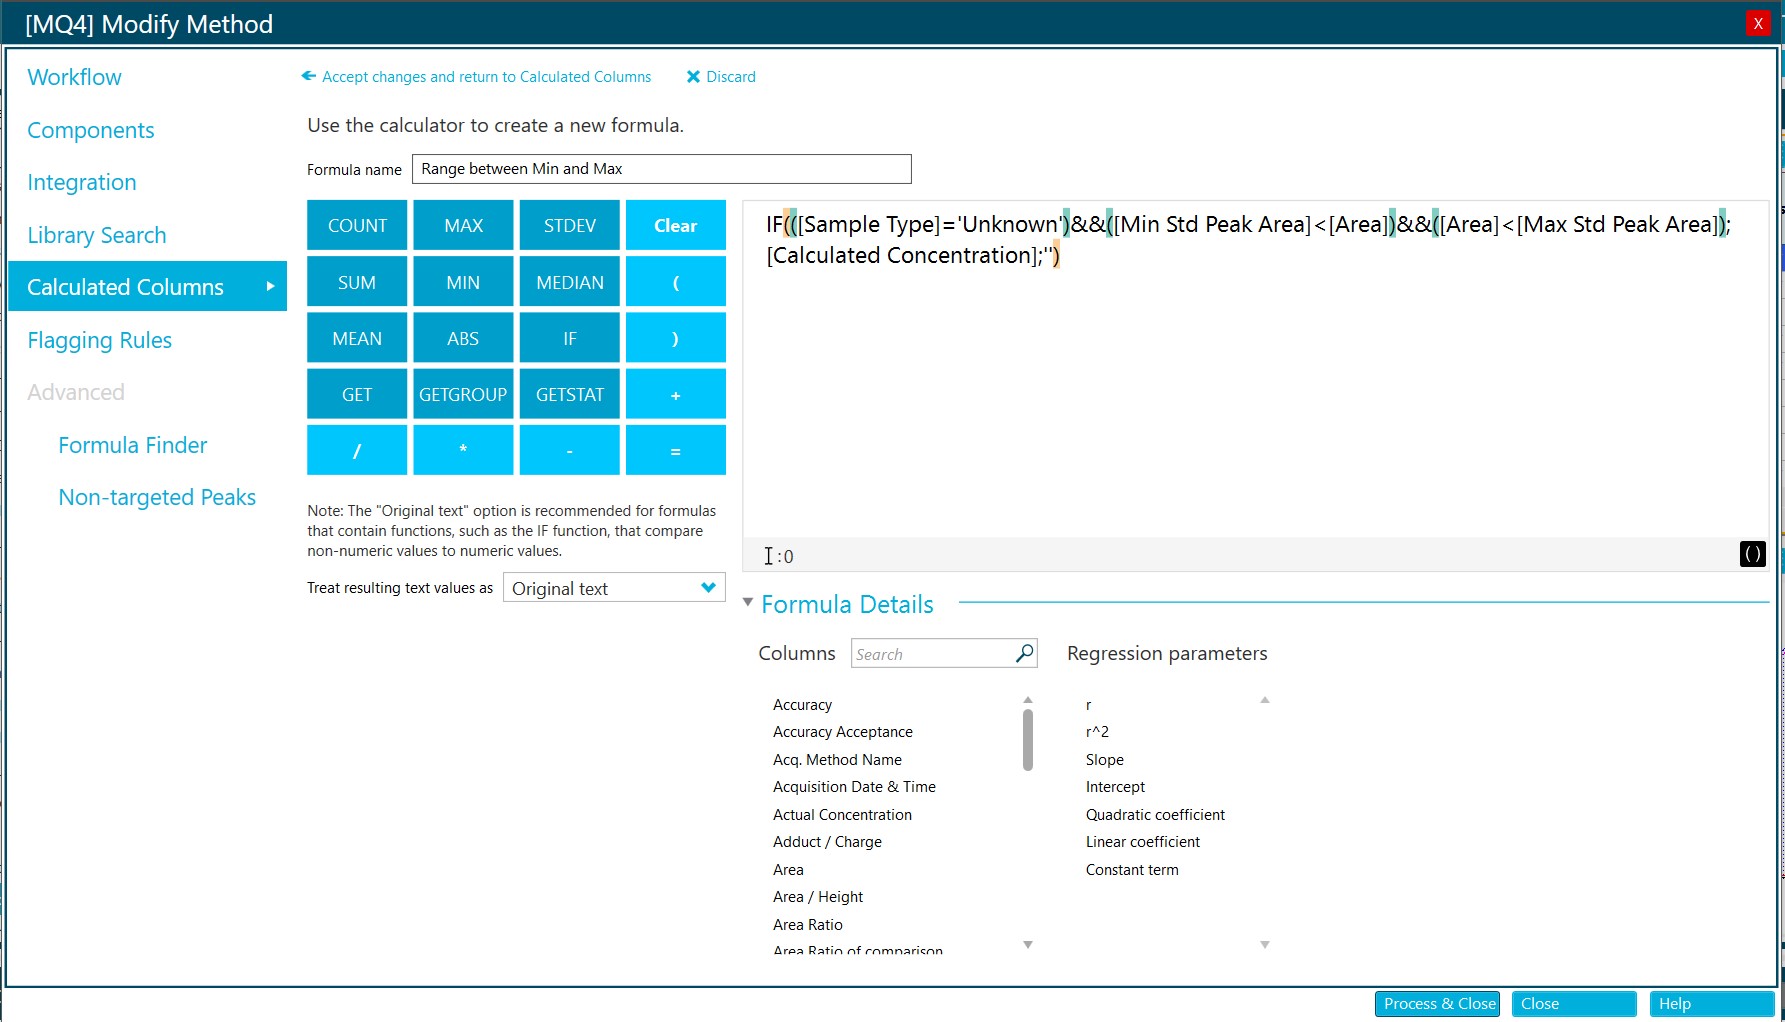Open the Library Search section
The height and width of the screenshot is (1022, 1785).
pos(97,235)
